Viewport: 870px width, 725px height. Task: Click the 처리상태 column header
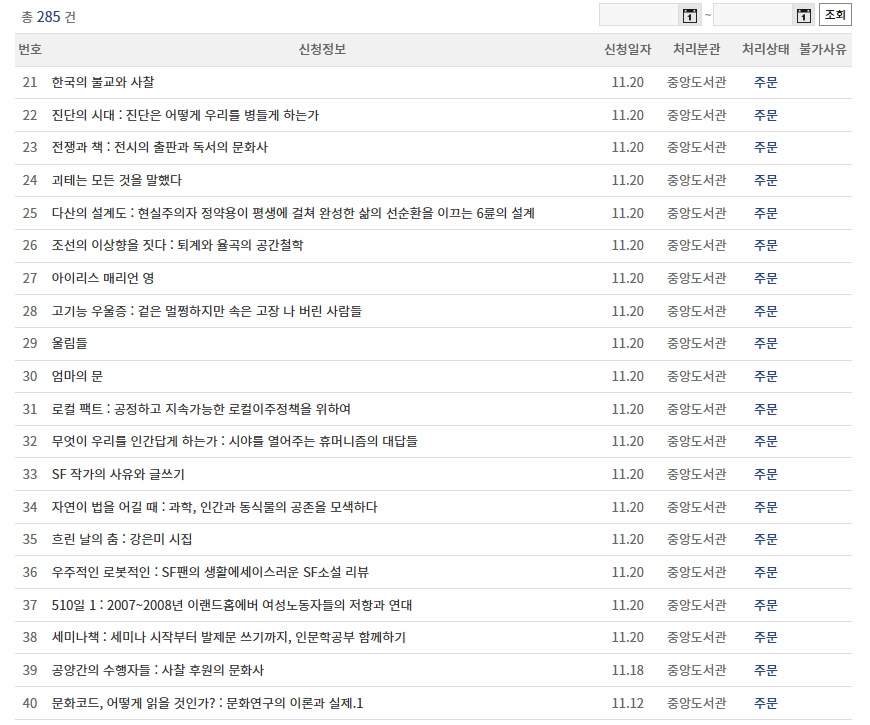click(x=764, y=48)
